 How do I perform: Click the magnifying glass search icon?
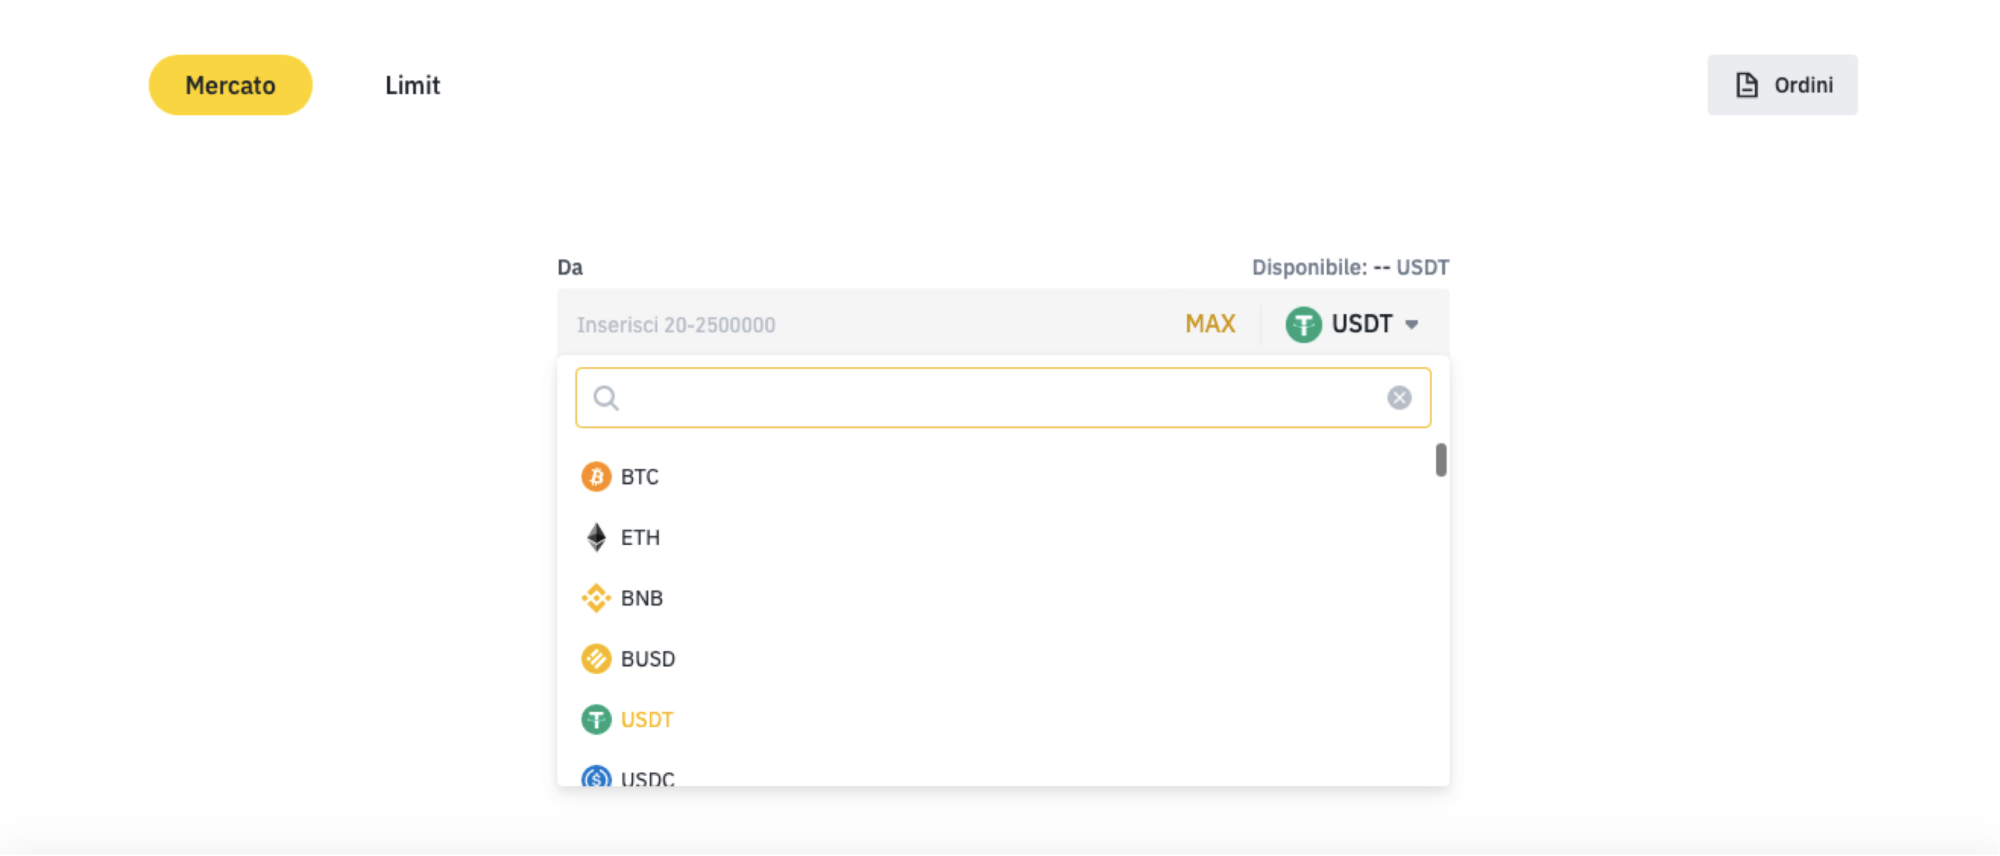606,398
